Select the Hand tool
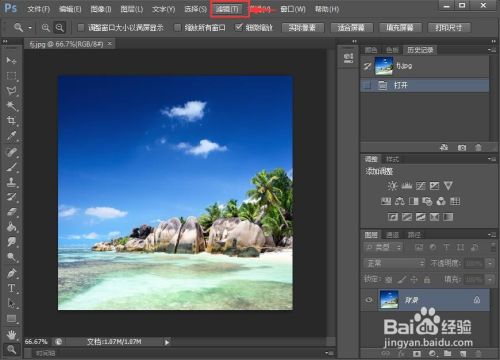Viewport: 500px width, 360px height. click(x=11, y=334)
